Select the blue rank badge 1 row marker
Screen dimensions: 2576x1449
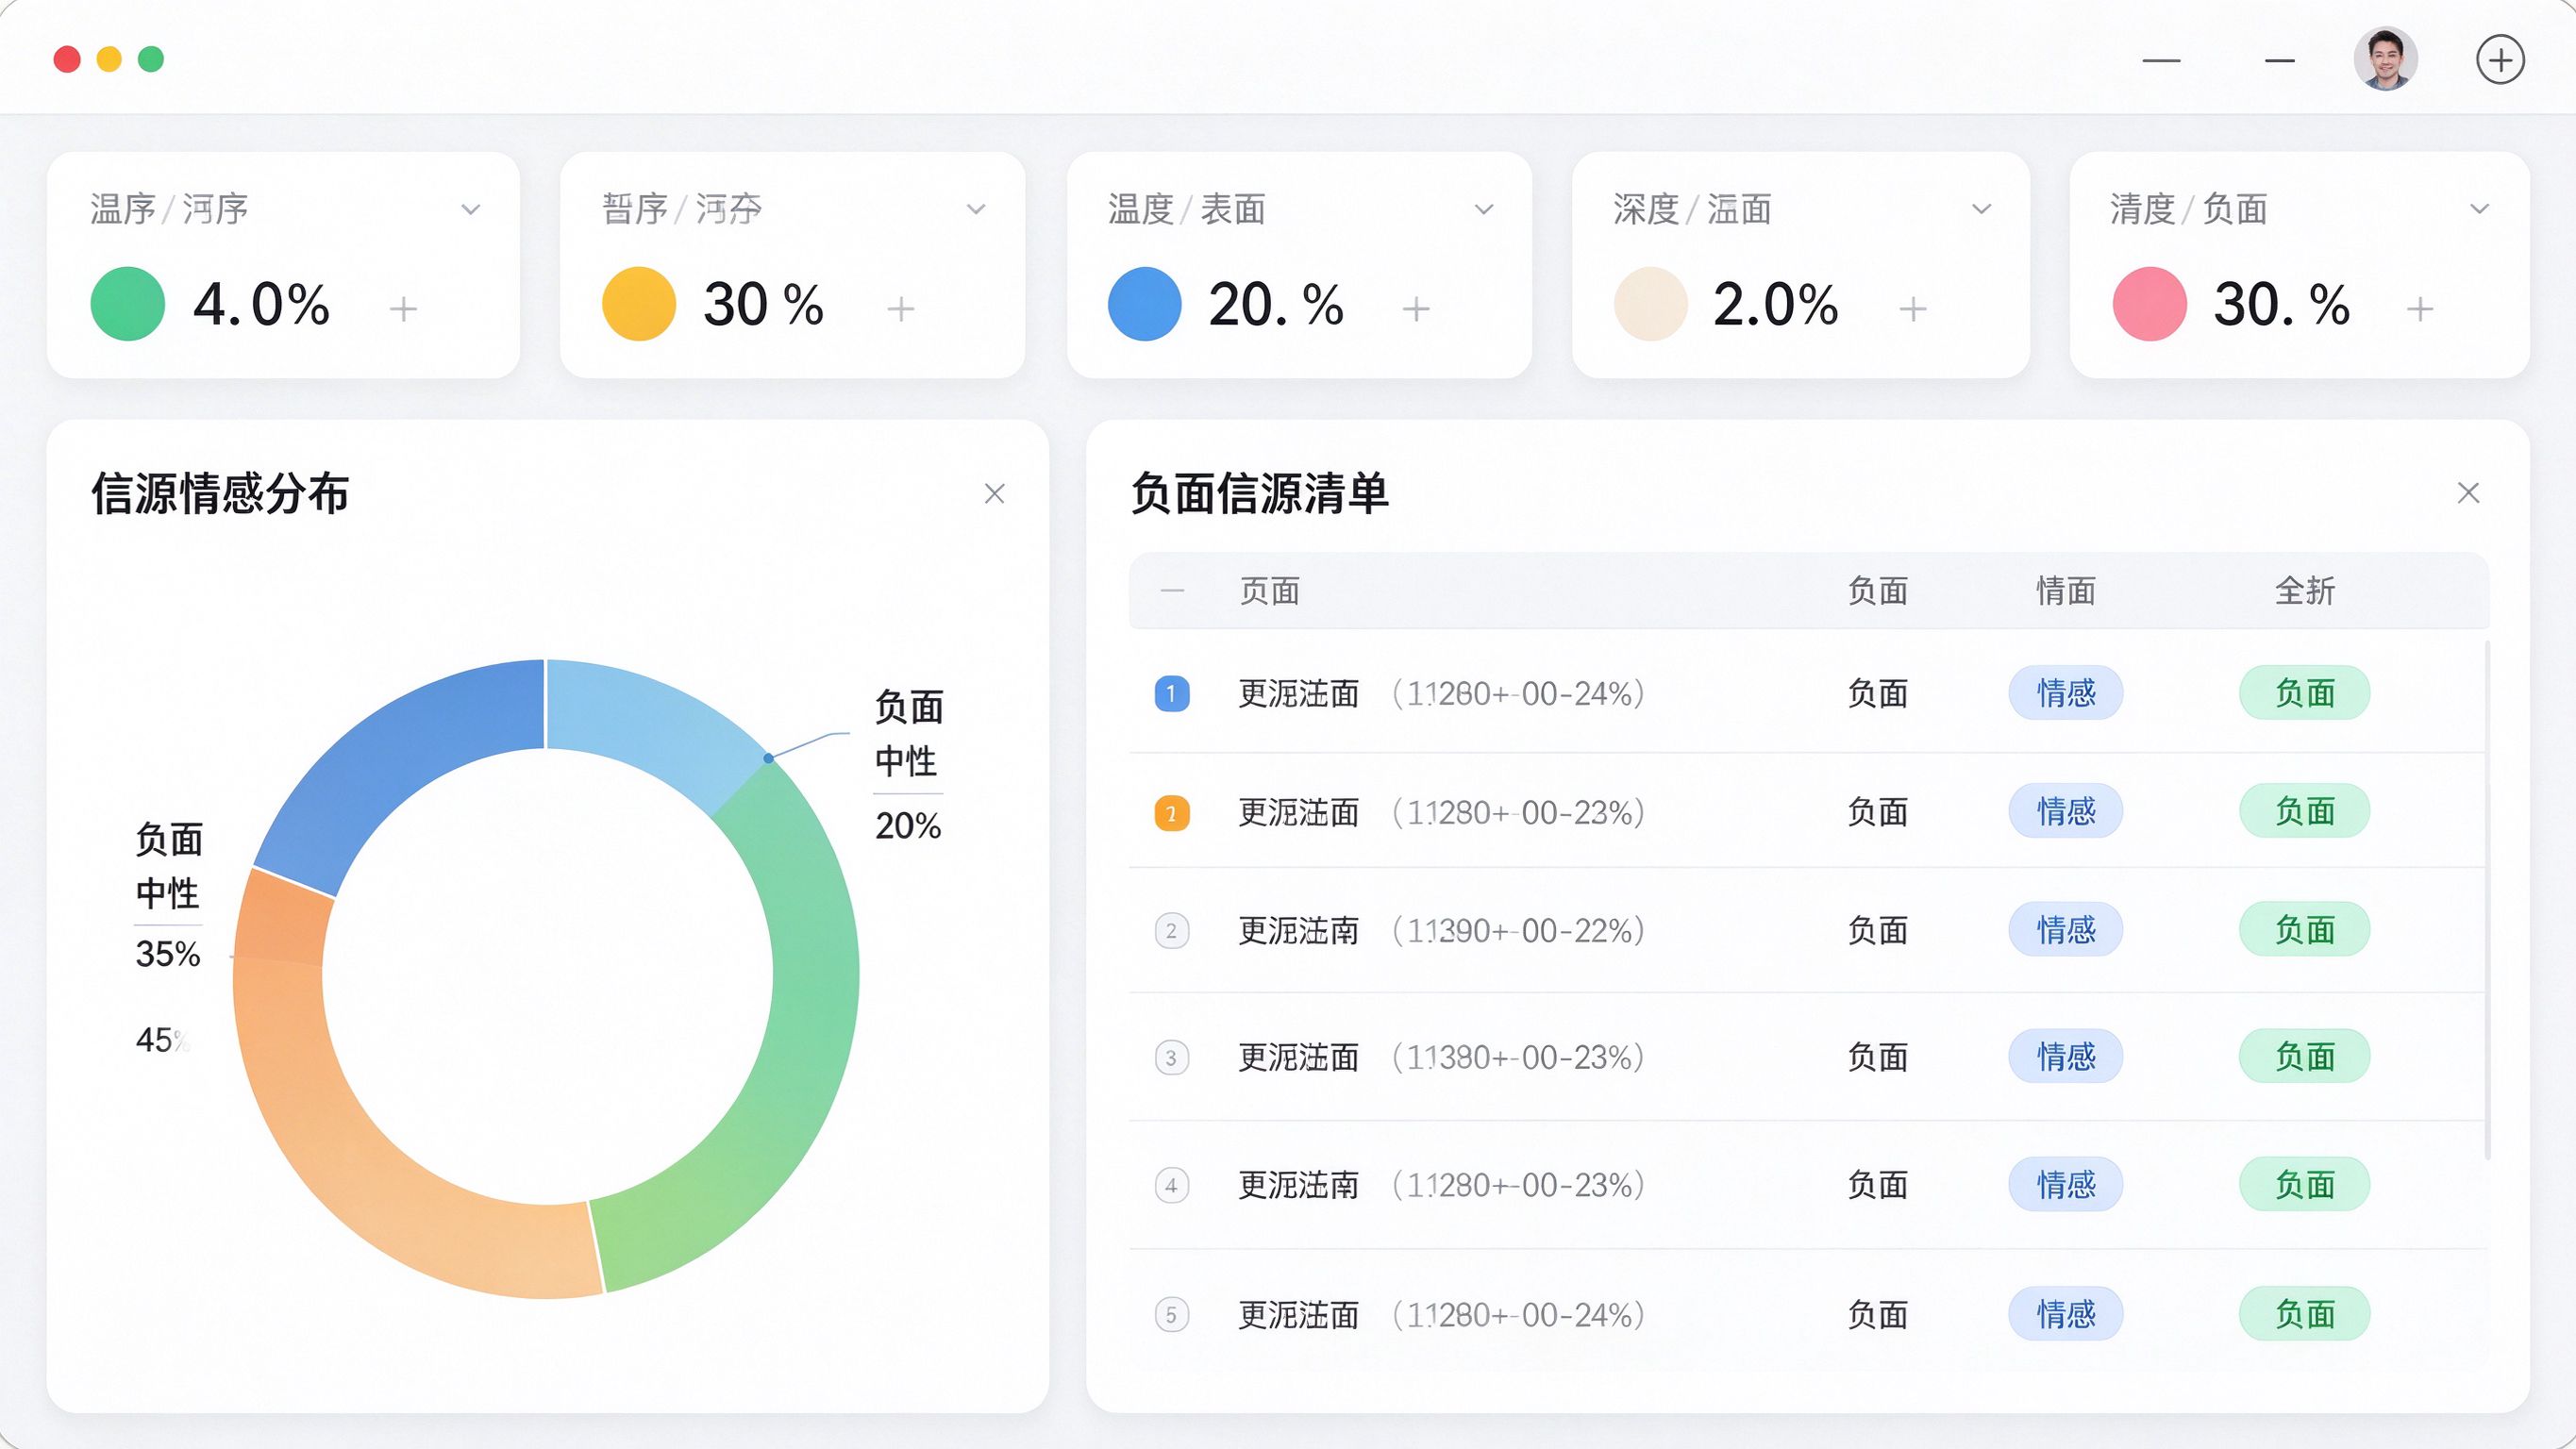pos(1172,694)
